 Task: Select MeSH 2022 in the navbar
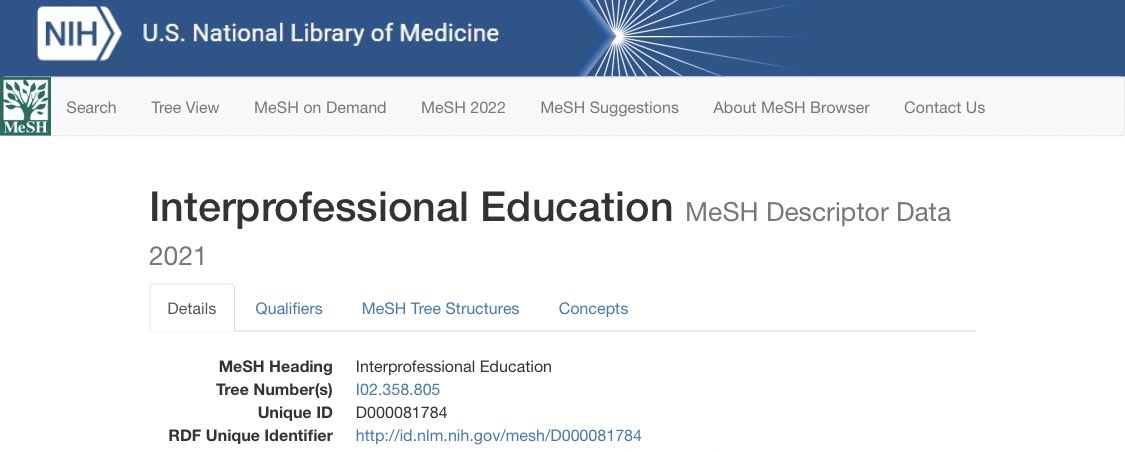point(463,108)
